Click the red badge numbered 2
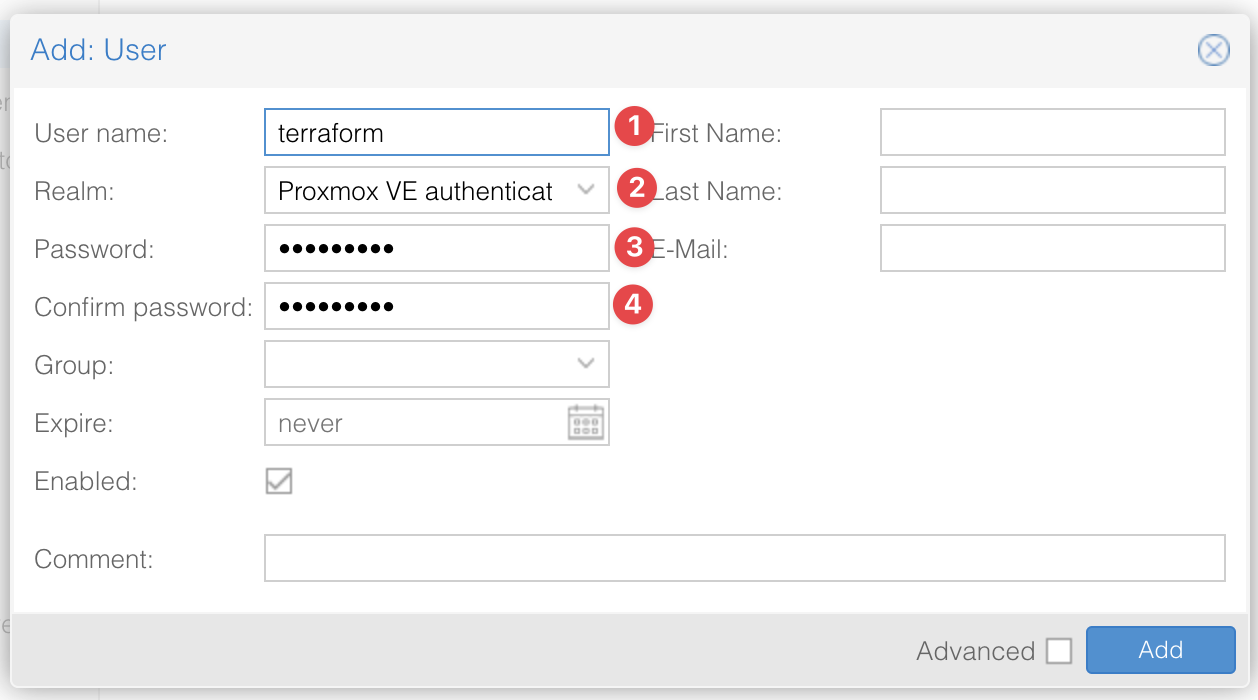This screenshot has width=1258, height=700. 632,189
